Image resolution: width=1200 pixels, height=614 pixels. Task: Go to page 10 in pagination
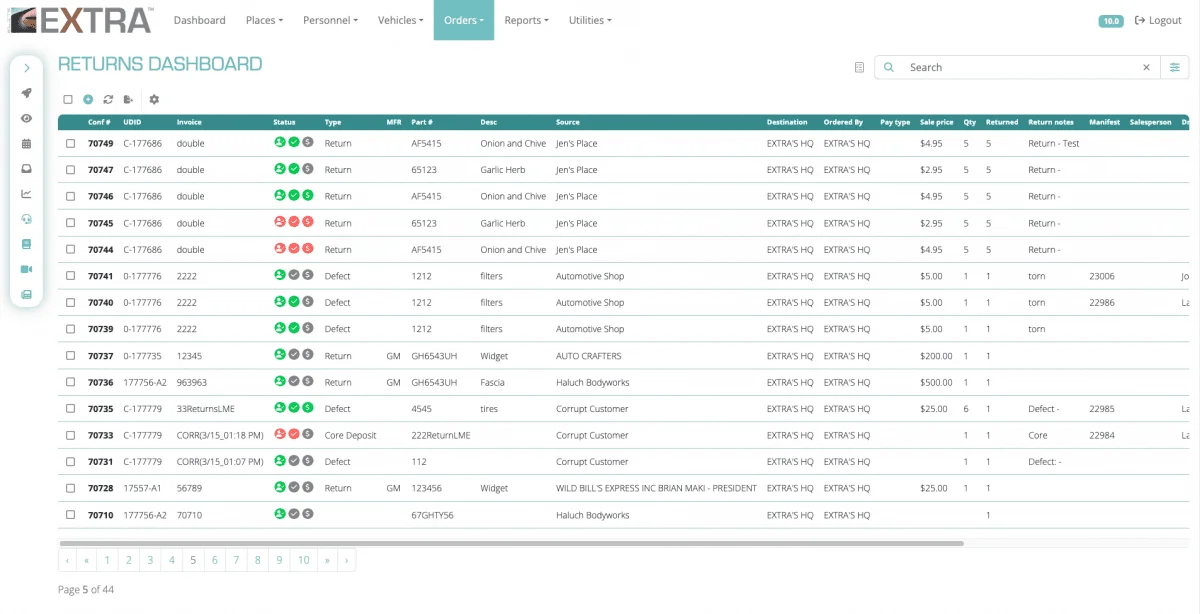coord(304,560)
